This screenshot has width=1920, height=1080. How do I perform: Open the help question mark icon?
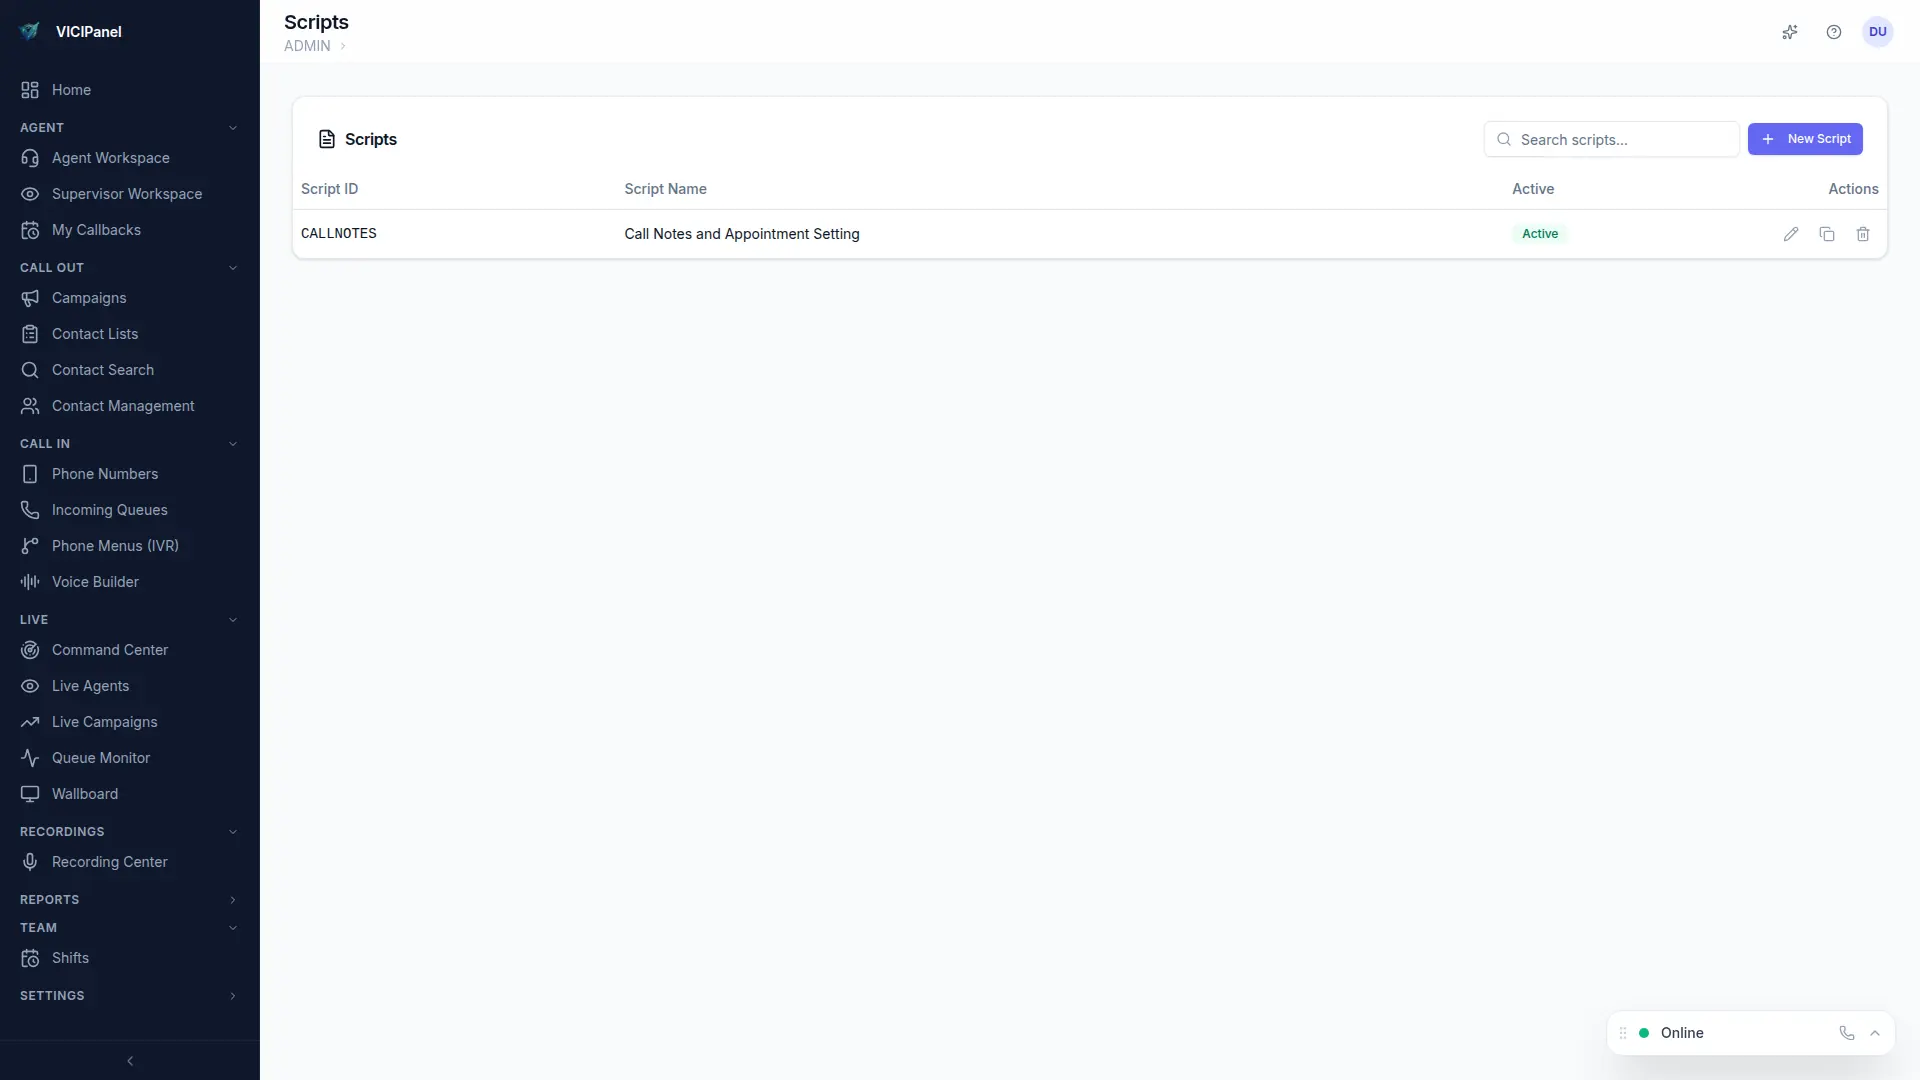click(1834, 32)
